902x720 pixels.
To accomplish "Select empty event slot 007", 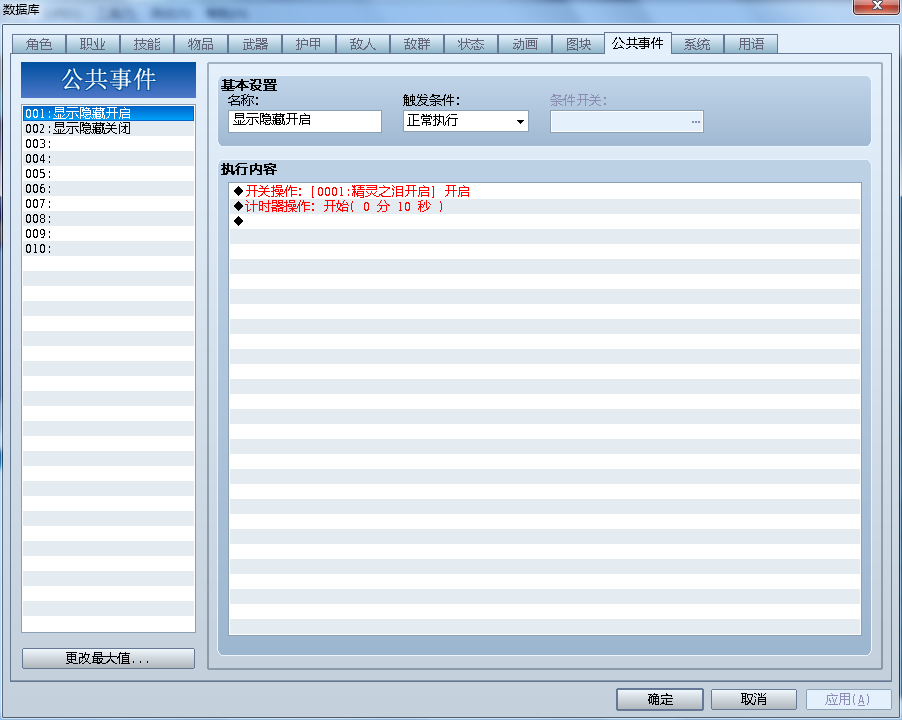I will coord(108,203).
